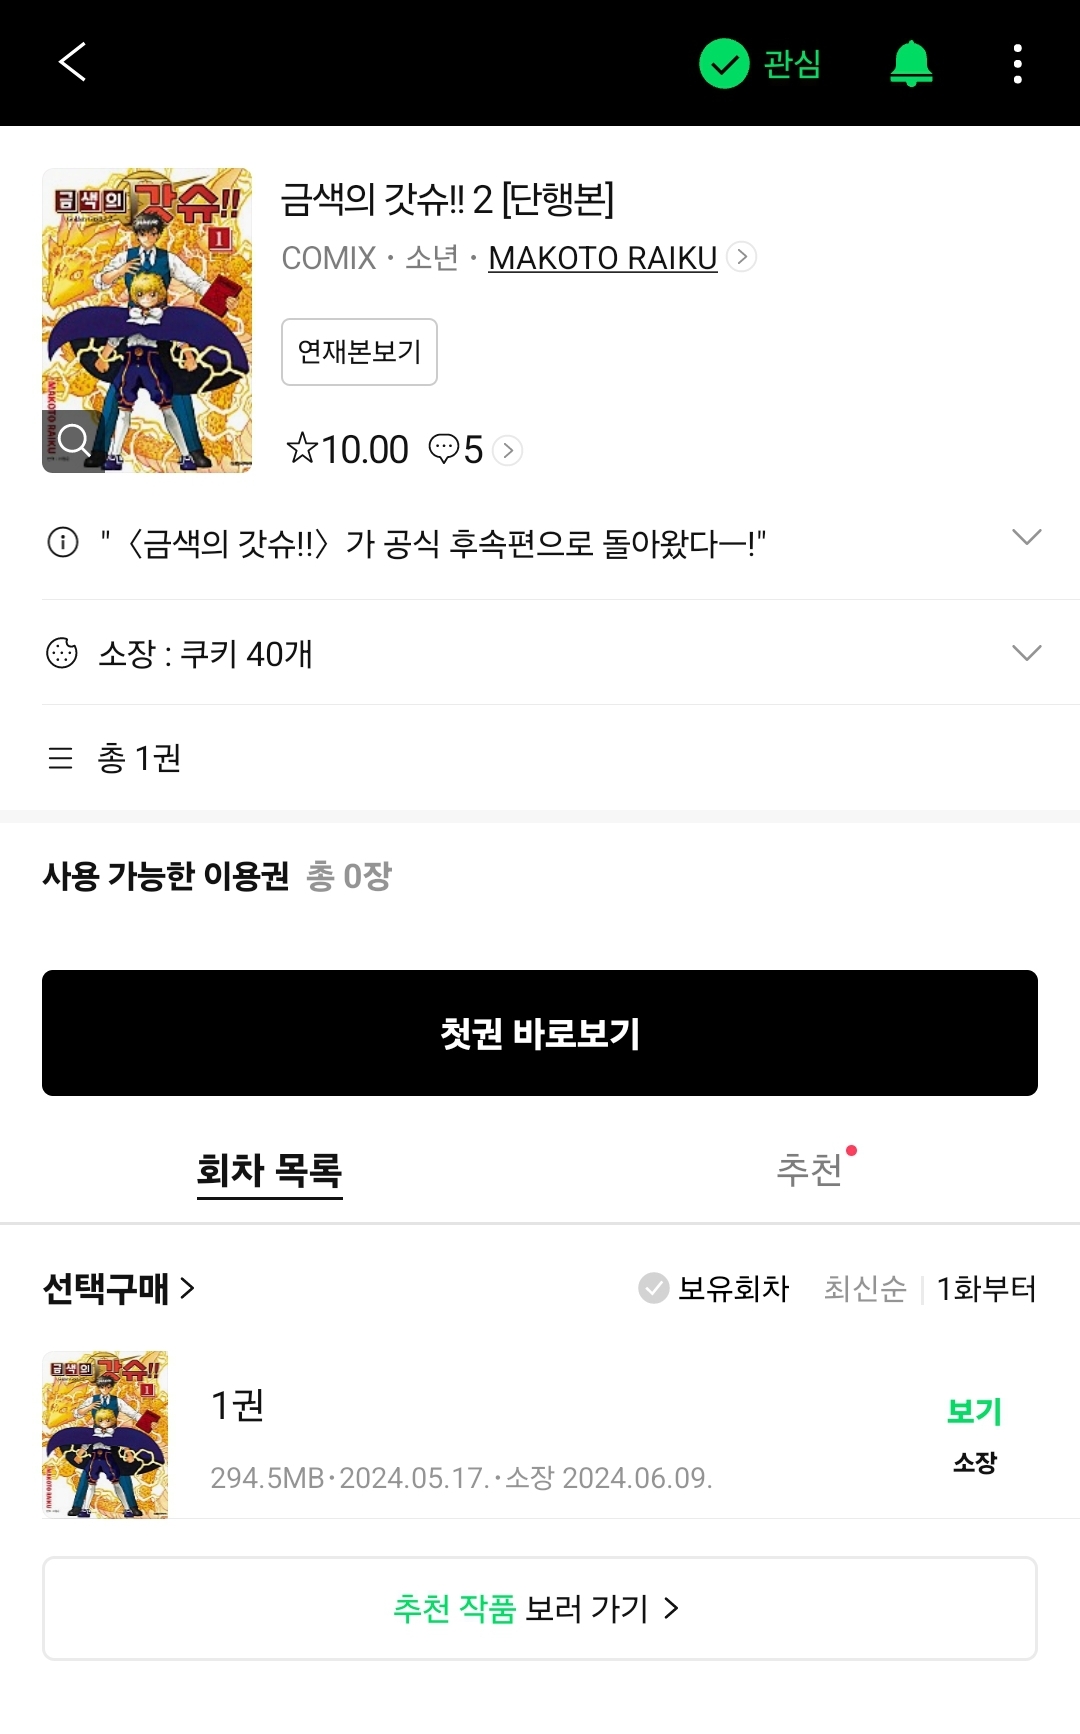Open 선택구매 selection purchase
1080x1734 pixels.
coord(118,1288)
